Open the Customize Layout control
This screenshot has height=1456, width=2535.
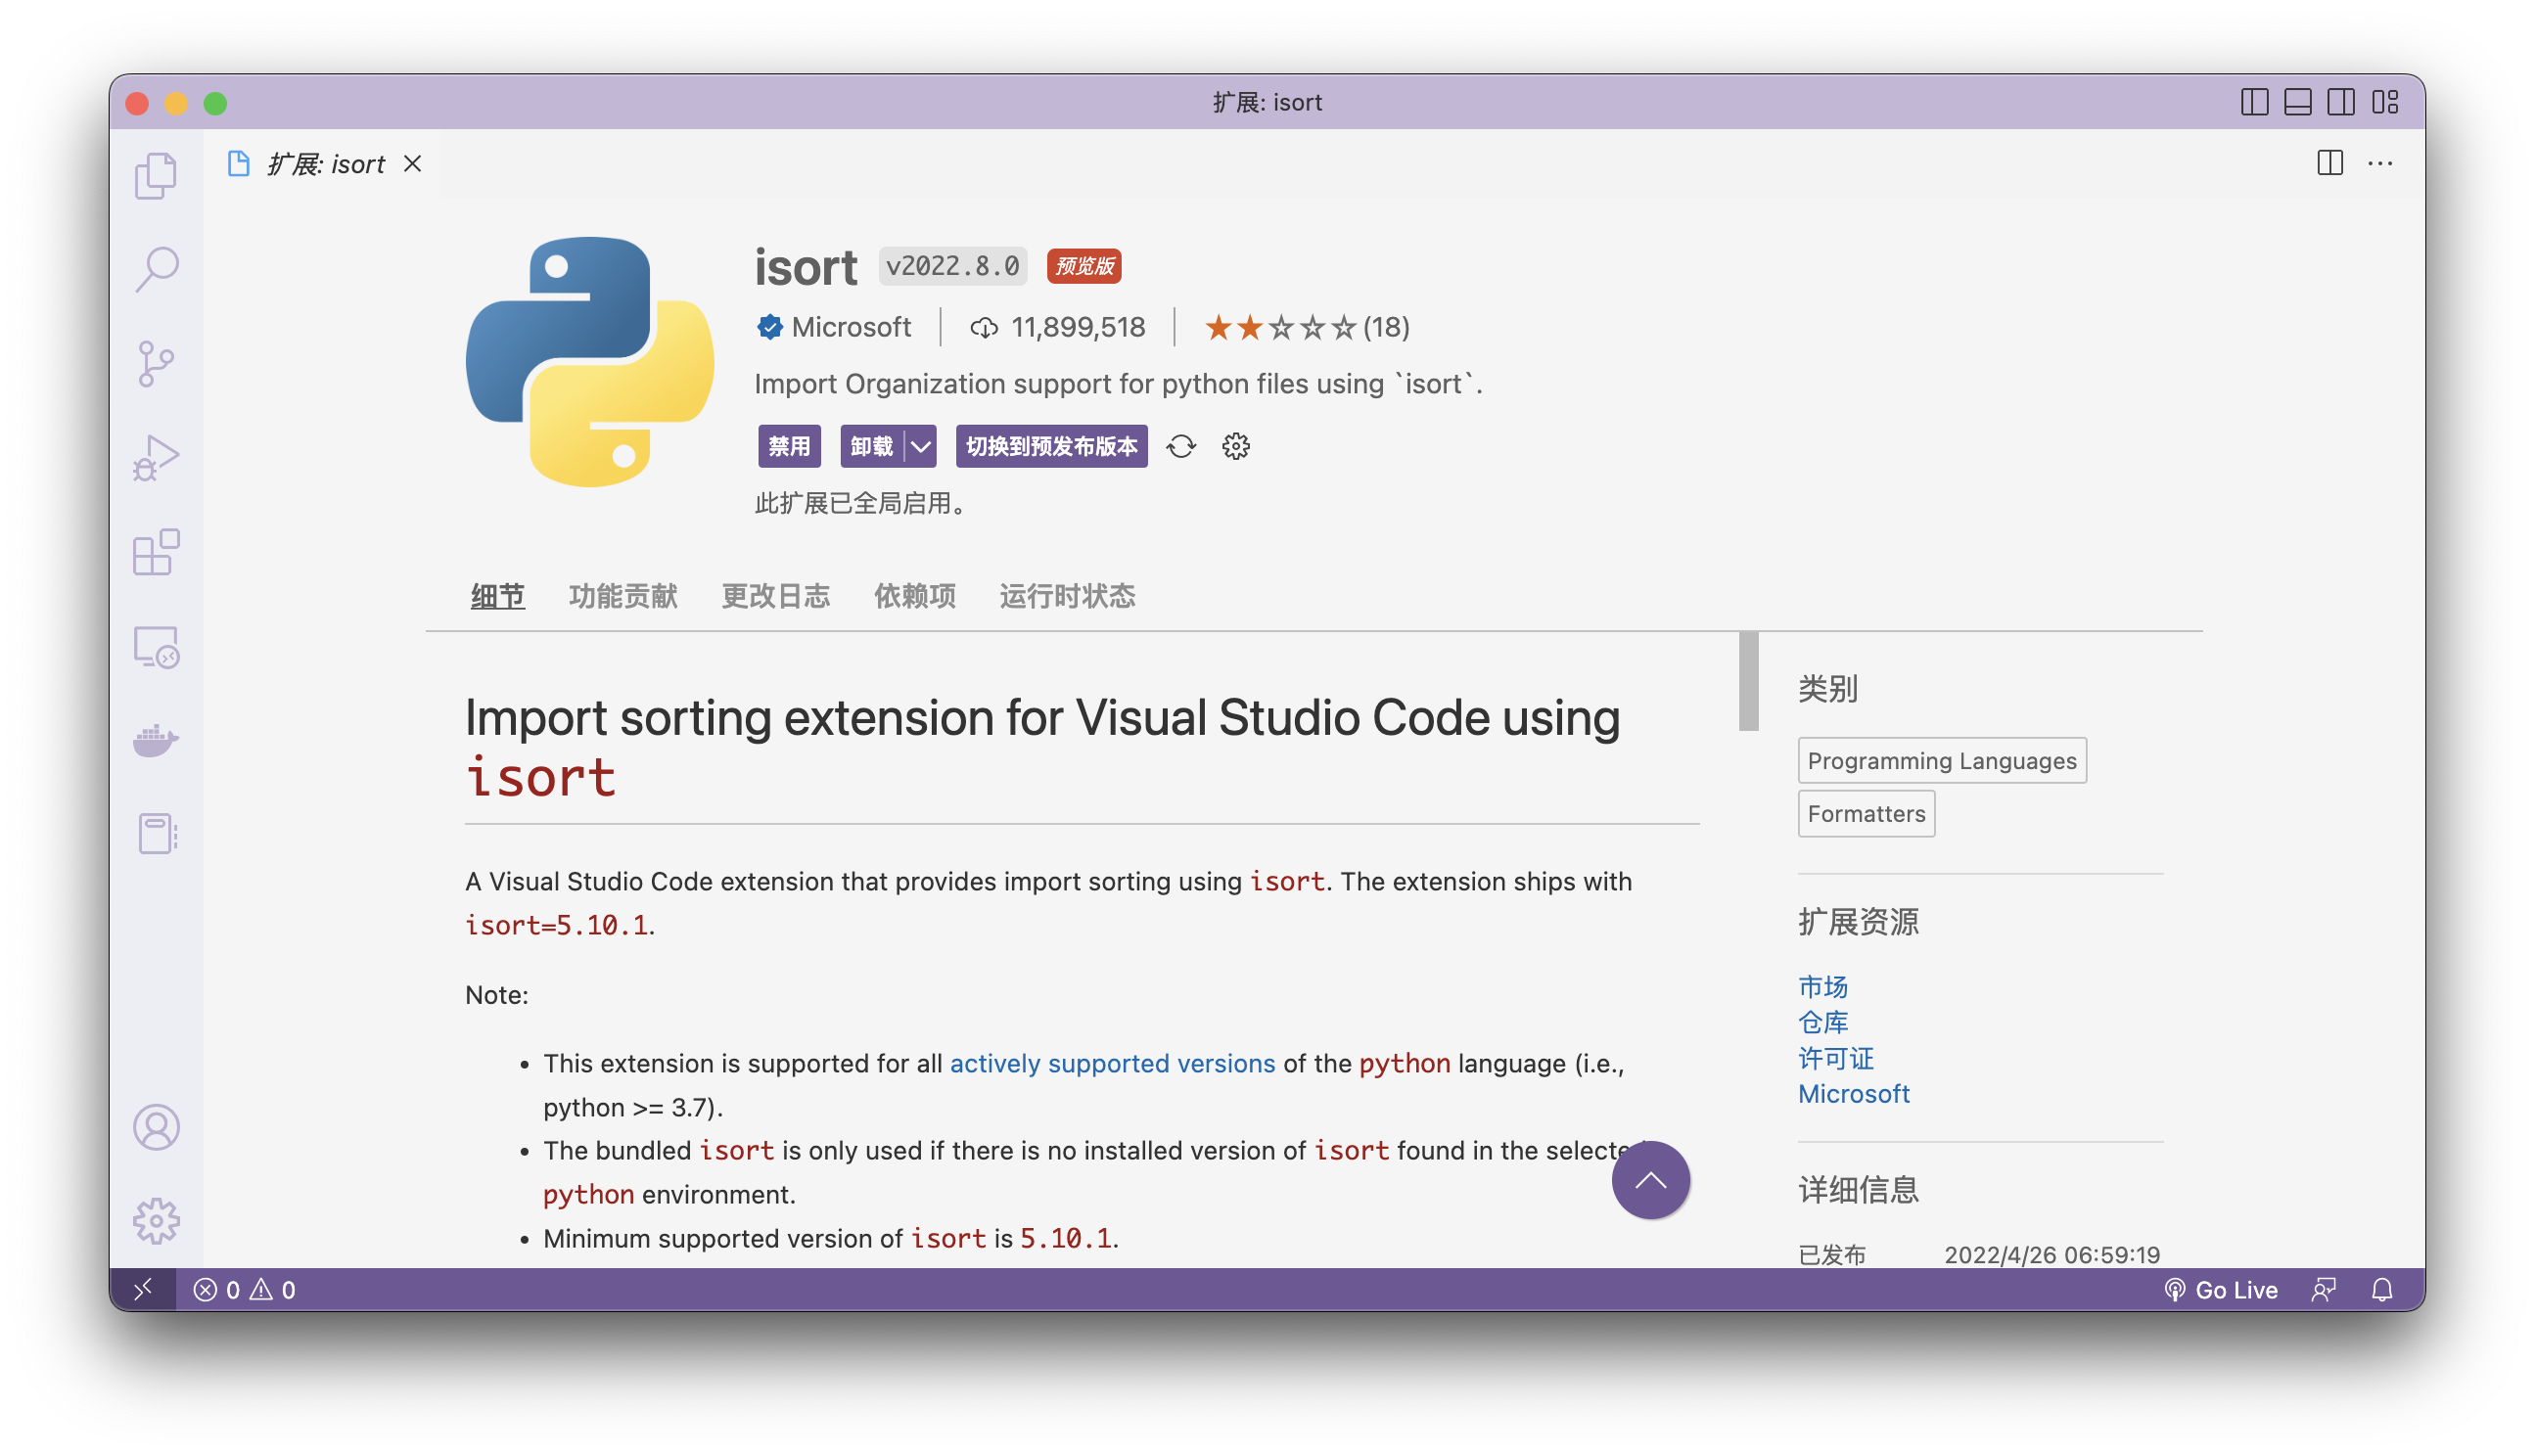point(2386,101)
